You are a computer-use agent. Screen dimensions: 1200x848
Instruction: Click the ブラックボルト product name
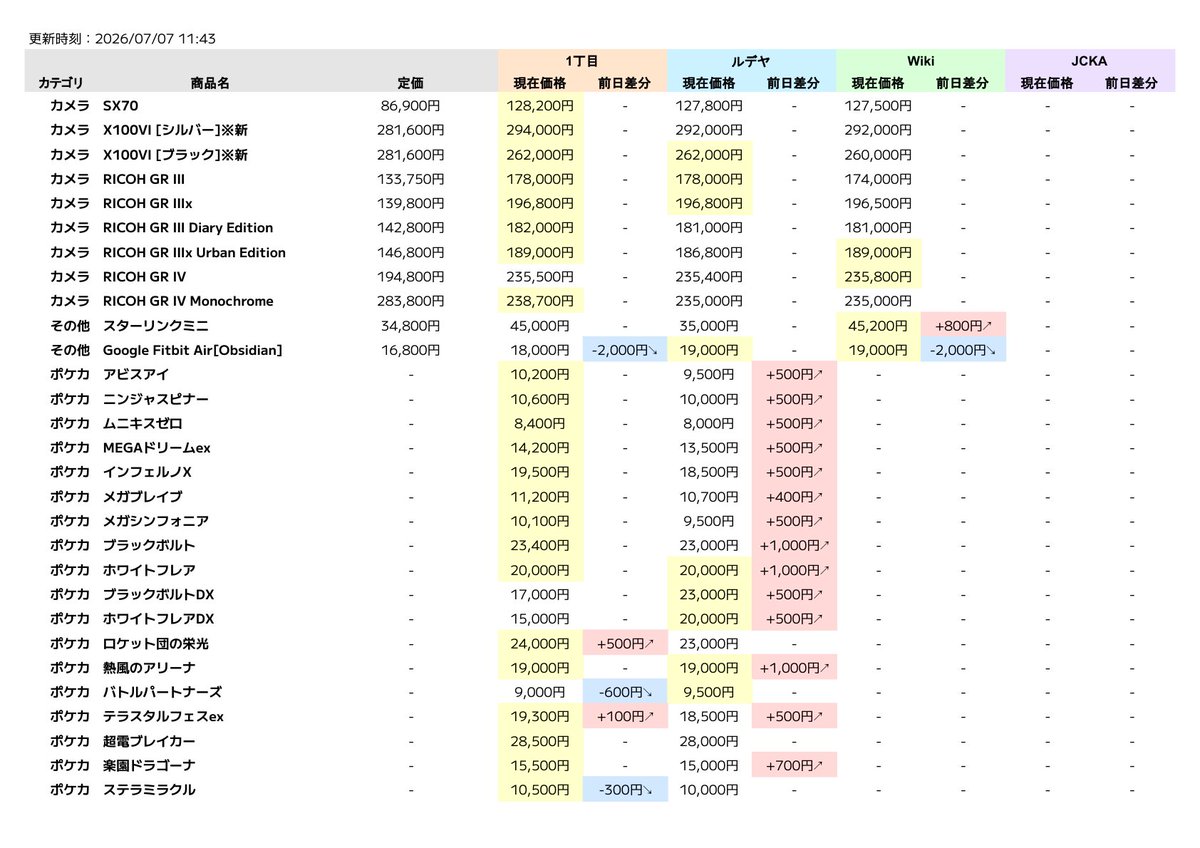[148, 546]
